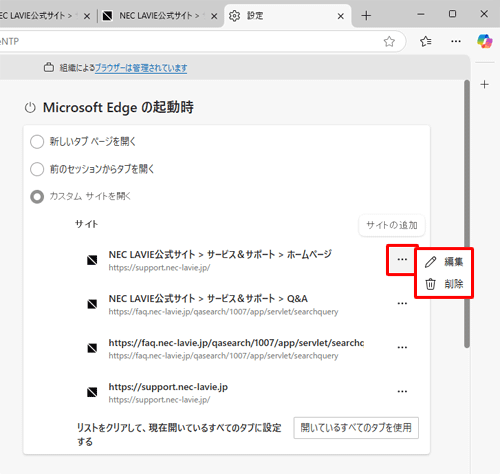Click the NEC favicon beside Q&A entry
This screenshot has width=500, height=474.
[x=92, y=304]
